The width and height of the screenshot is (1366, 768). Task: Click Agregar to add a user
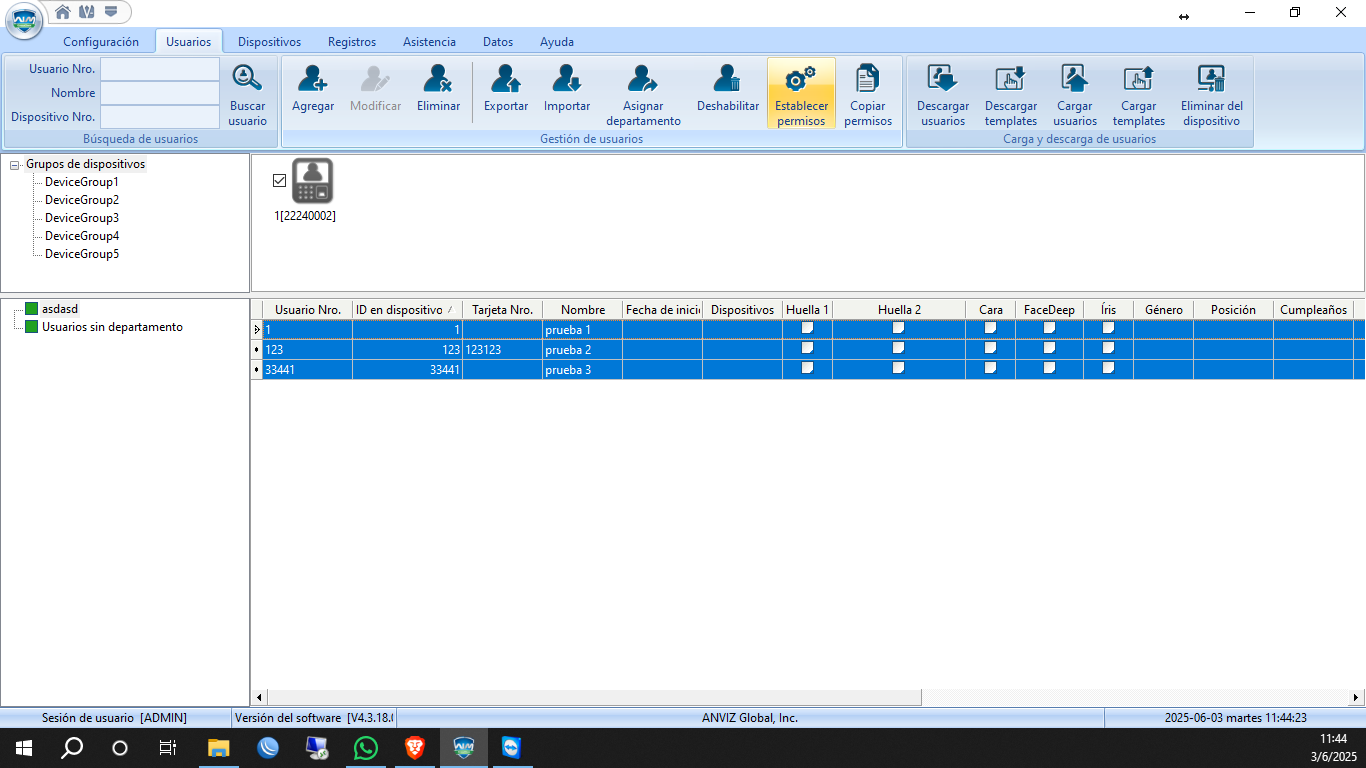[x=313, y=78]
